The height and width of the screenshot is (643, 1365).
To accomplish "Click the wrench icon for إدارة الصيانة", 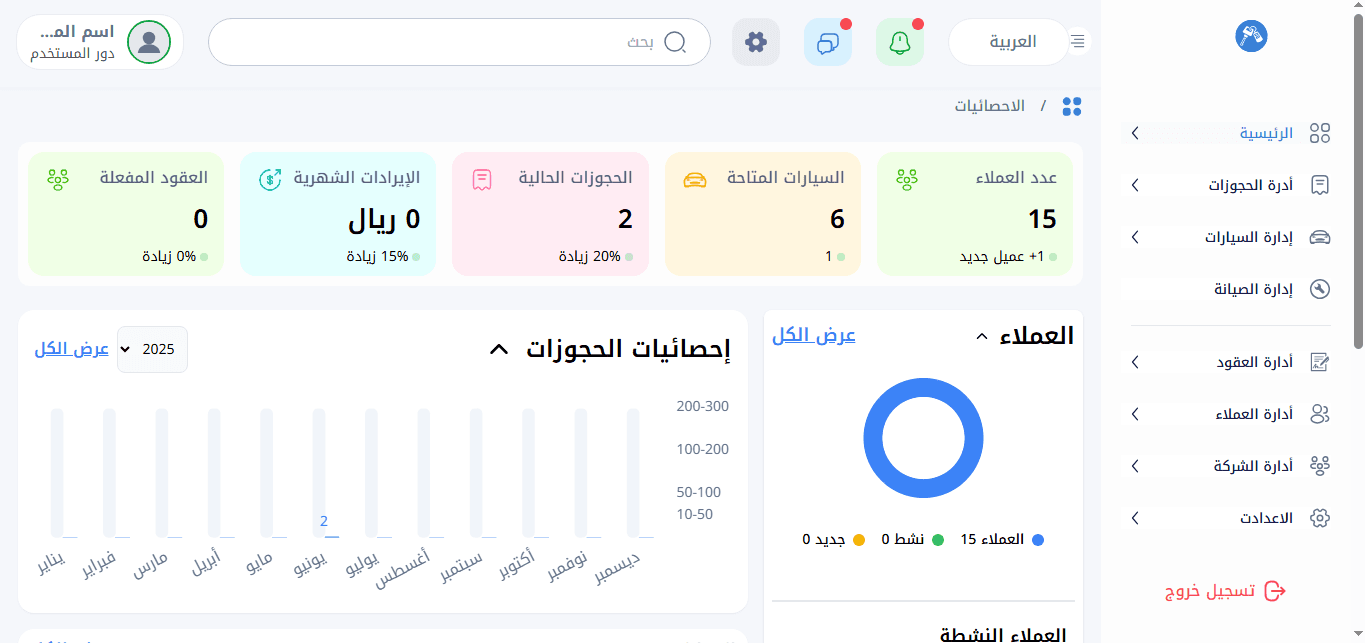I will pos(1320,289).
